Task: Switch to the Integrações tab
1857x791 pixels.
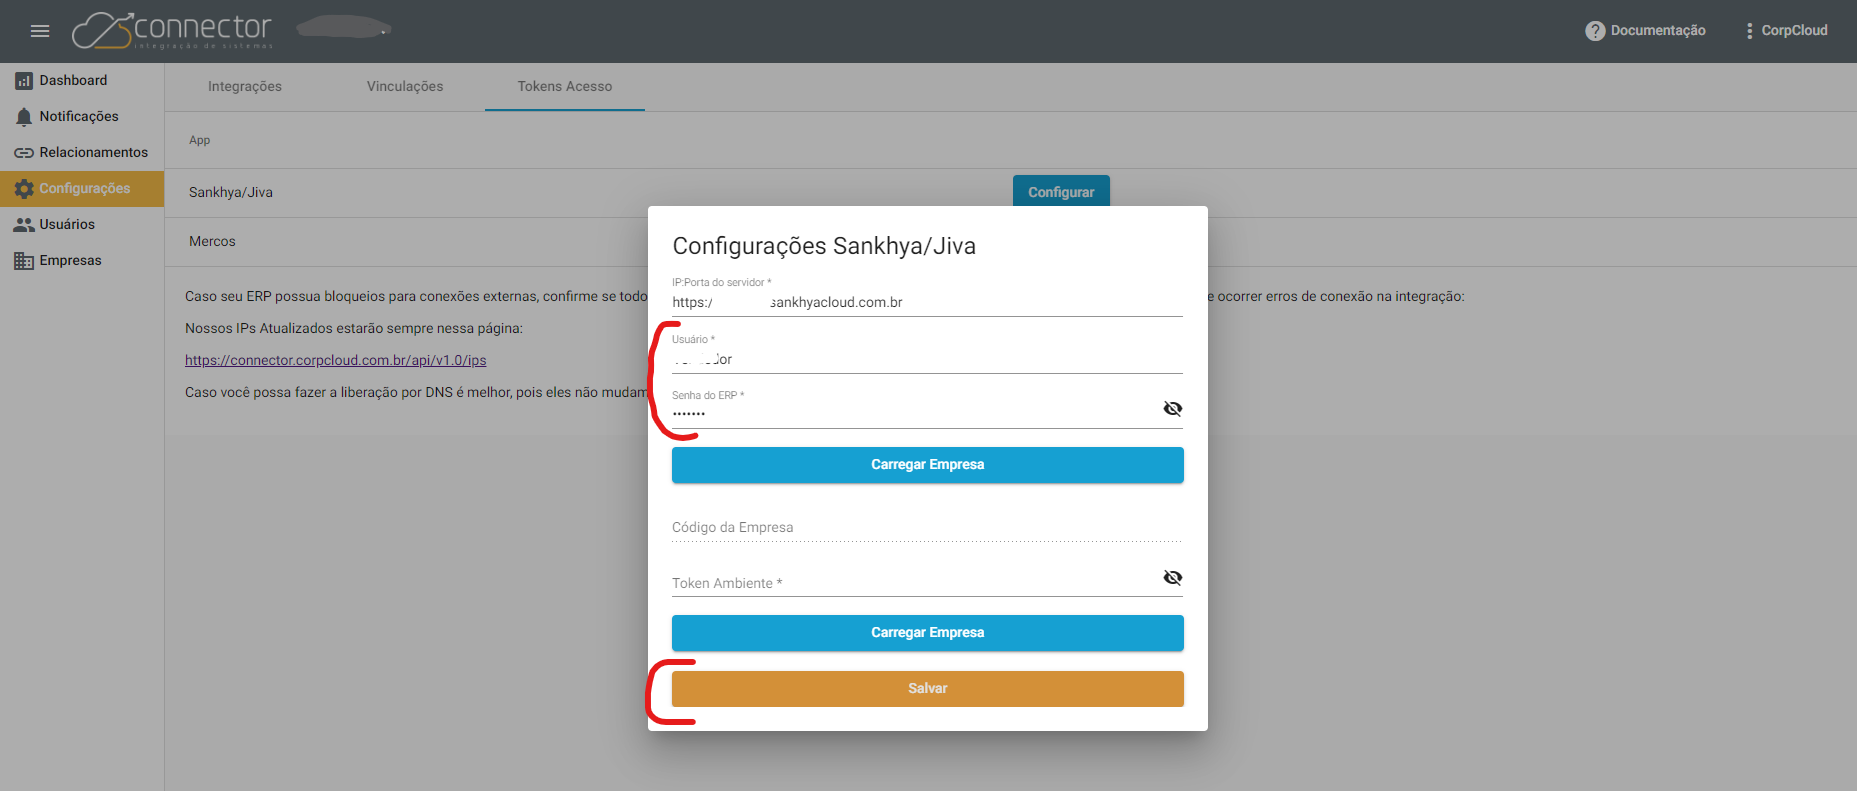Action: click(x=245, y=86)
